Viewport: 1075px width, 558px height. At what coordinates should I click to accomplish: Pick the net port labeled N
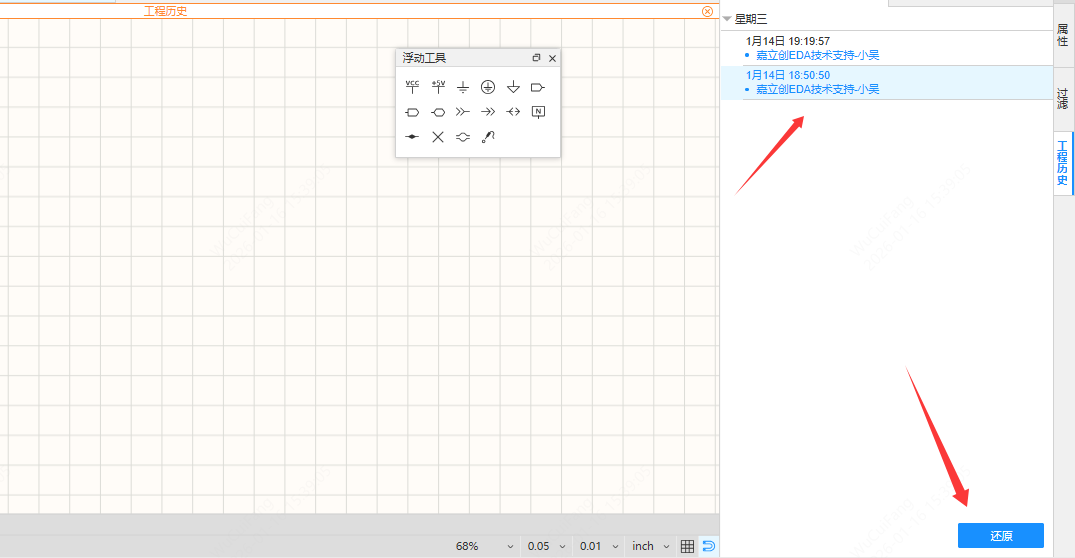[538, 112]
